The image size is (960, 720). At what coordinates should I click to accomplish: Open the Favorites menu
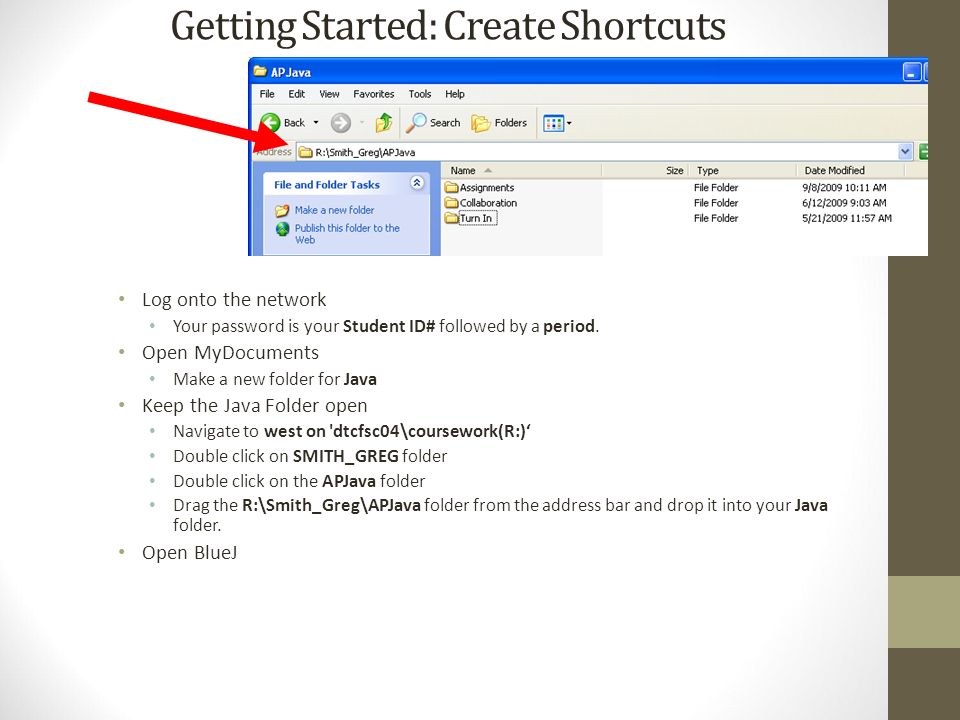[373, 94]
